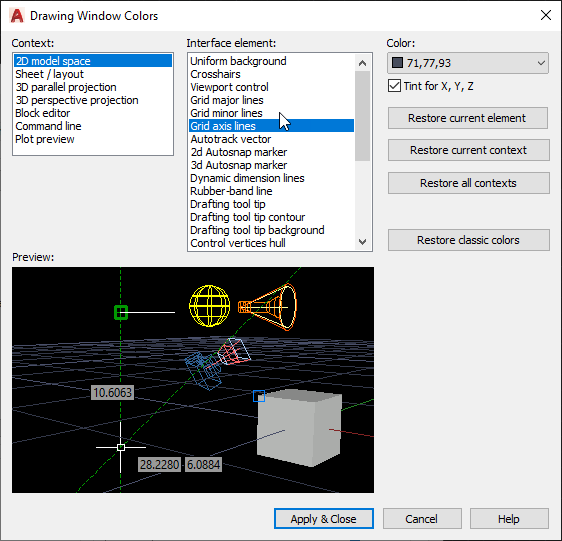Click the AutoCAD logo icon in title bar

point(17,16)
